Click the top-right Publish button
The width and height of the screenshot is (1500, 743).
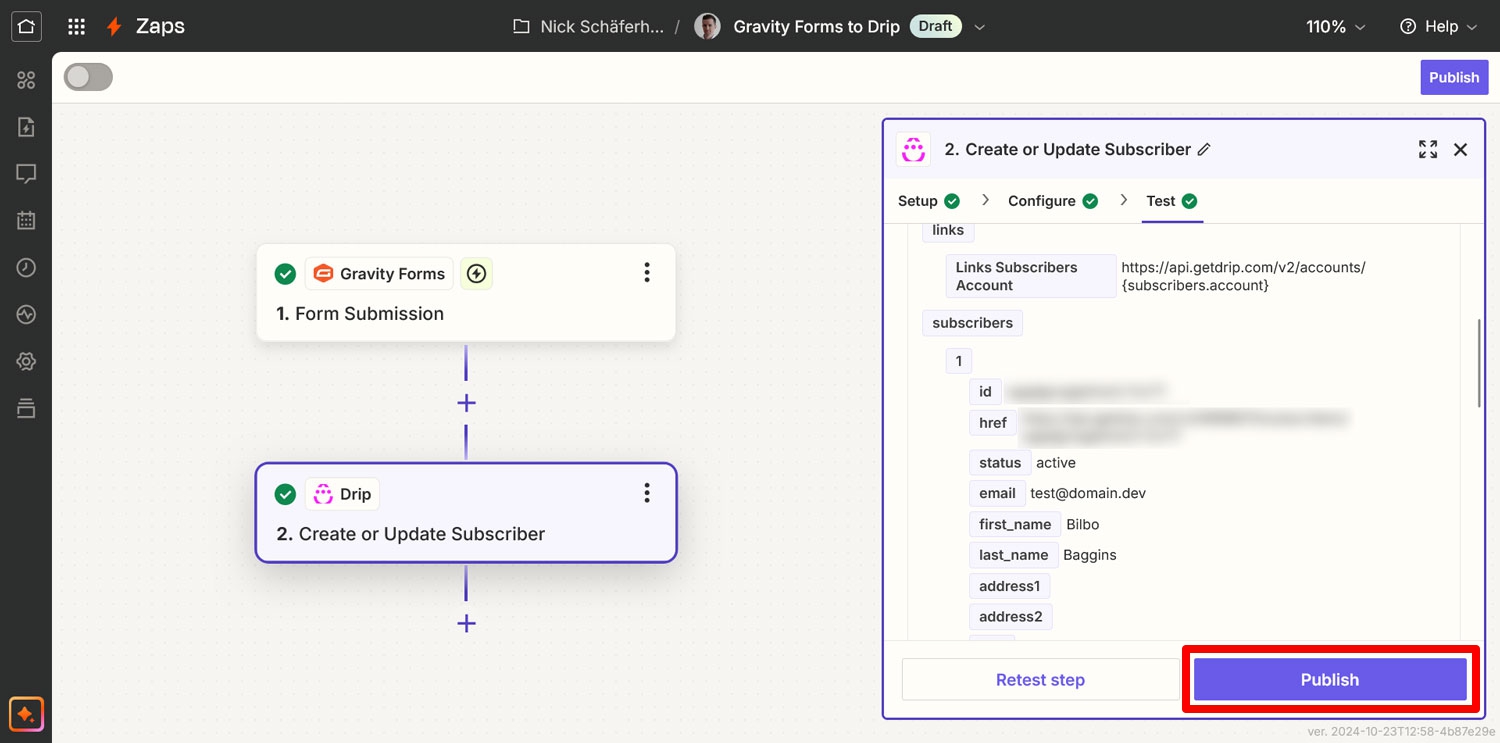[x=1454, y=77]
